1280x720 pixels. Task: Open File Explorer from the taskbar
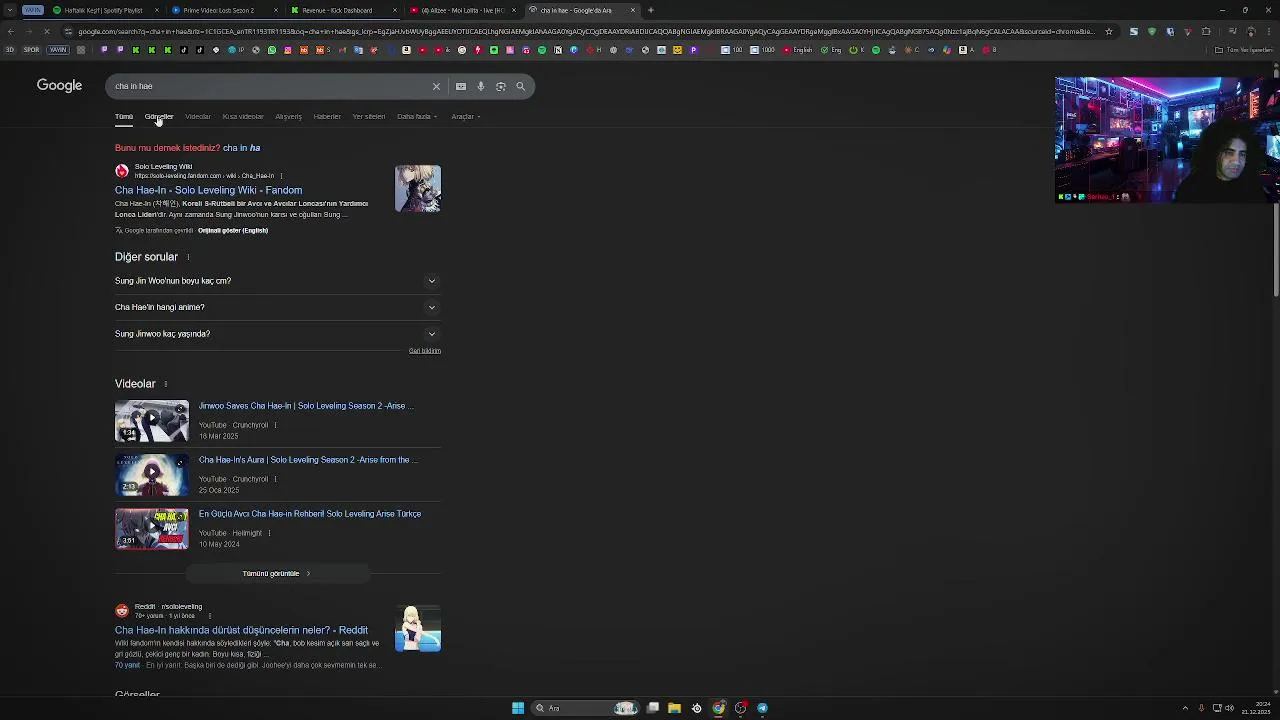(x=674, y=708)
